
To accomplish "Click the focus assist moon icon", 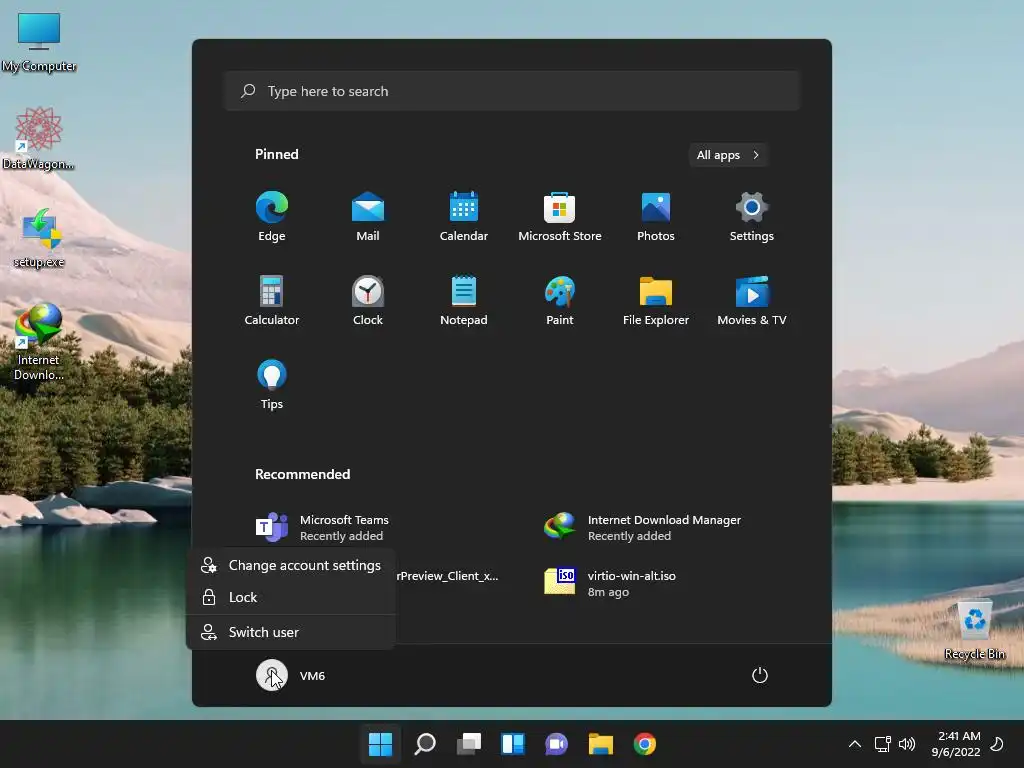I will click(998, 744).
